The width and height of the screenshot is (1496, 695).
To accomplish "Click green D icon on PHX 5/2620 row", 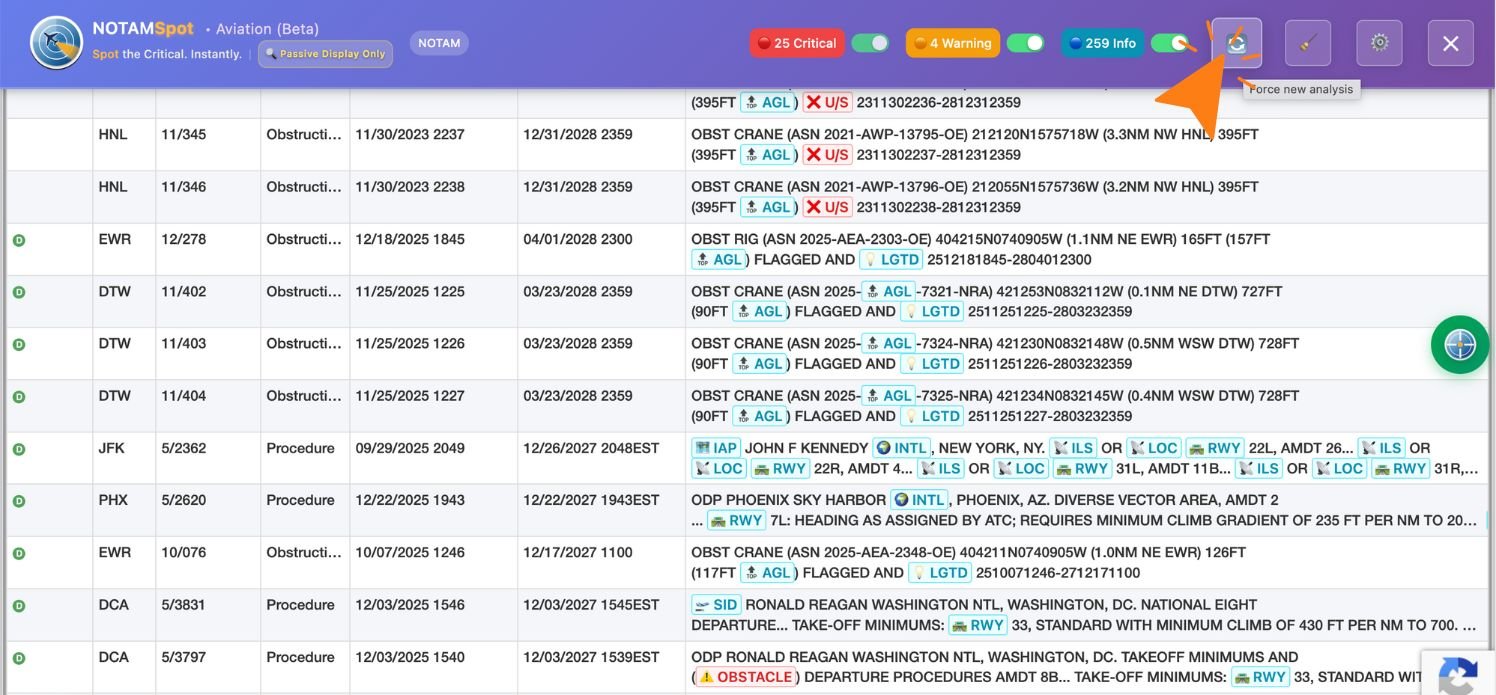I will (x=19, y=501).
